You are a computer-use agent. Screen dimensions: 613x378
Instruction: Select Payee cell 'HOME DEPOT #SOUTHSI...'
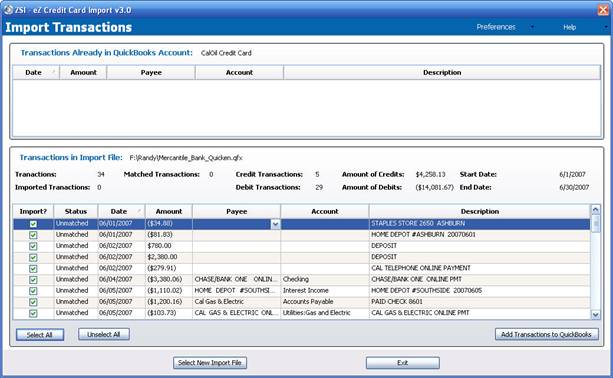point(236,290)
